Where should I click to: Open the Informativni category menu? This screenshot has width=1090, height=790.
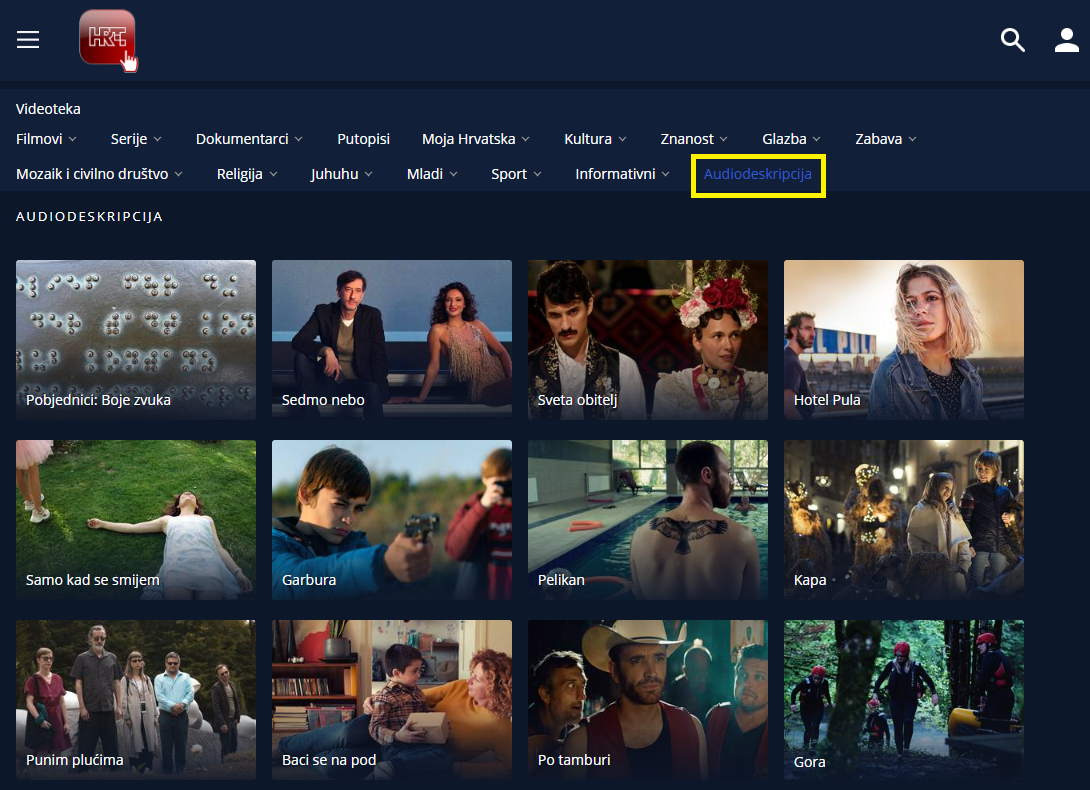(x=622, y=174)
